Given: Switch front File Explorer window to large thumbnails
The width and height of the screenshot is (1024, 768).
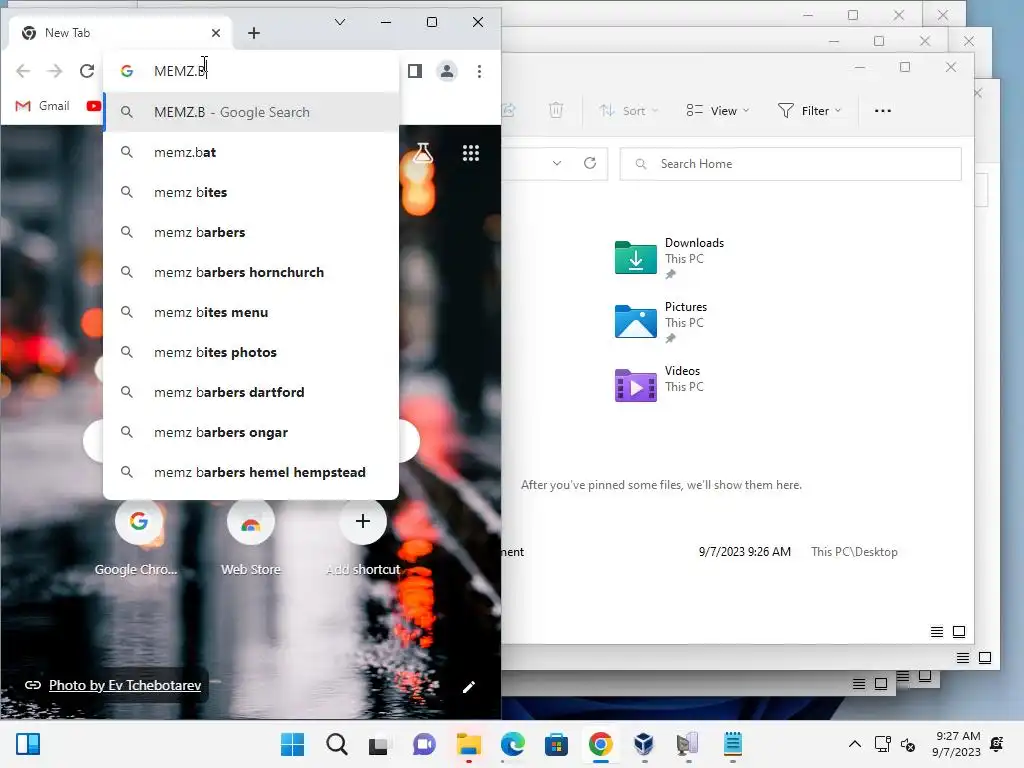Looking at the screenshot, I should tap(959, 632).
